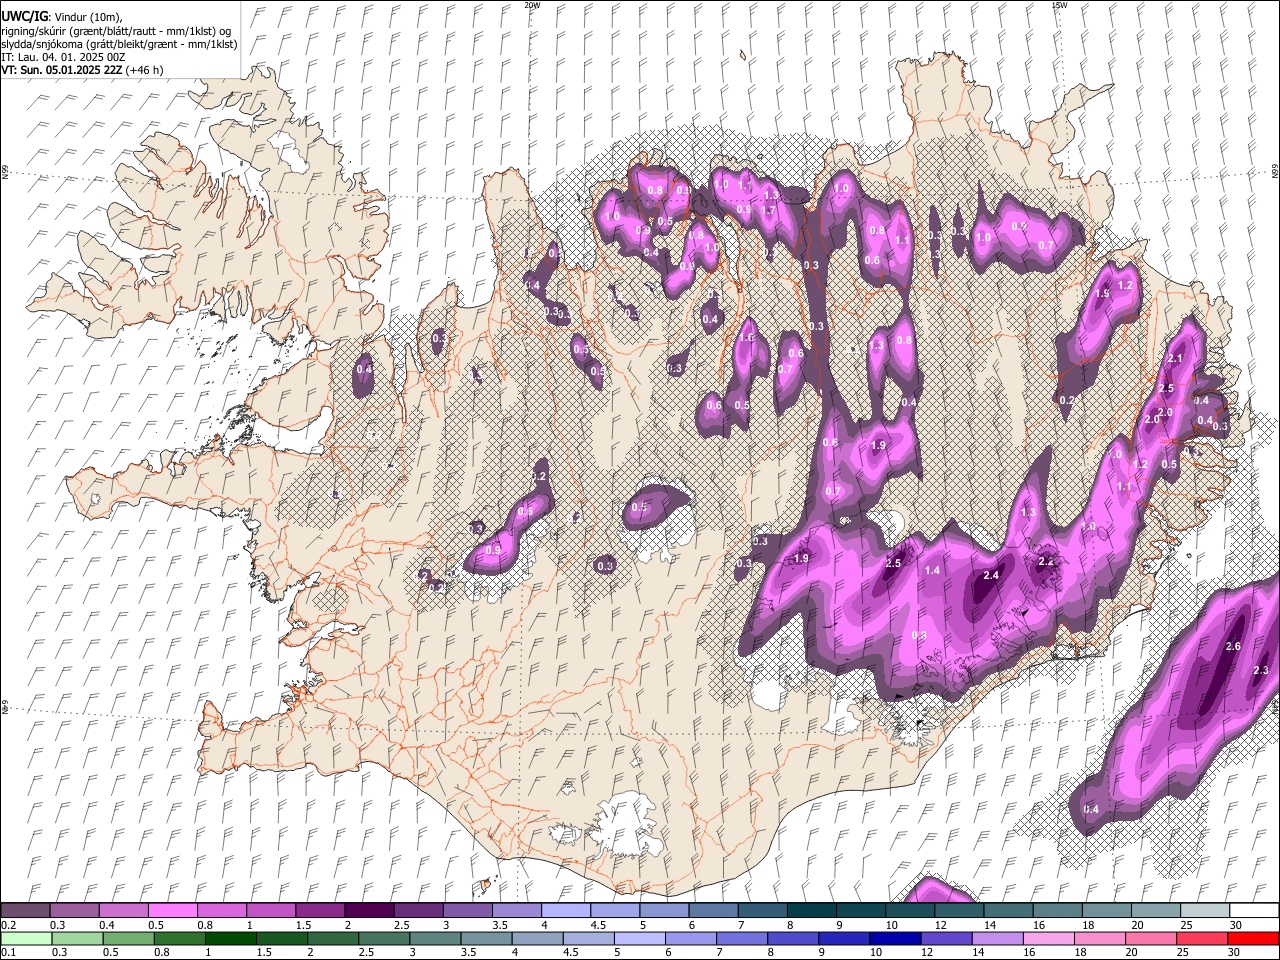Click the 'IT: Lau. 04. 01. 2025 00Z' line
This screenshot has height=960, width=1280.
coord(63,57)
